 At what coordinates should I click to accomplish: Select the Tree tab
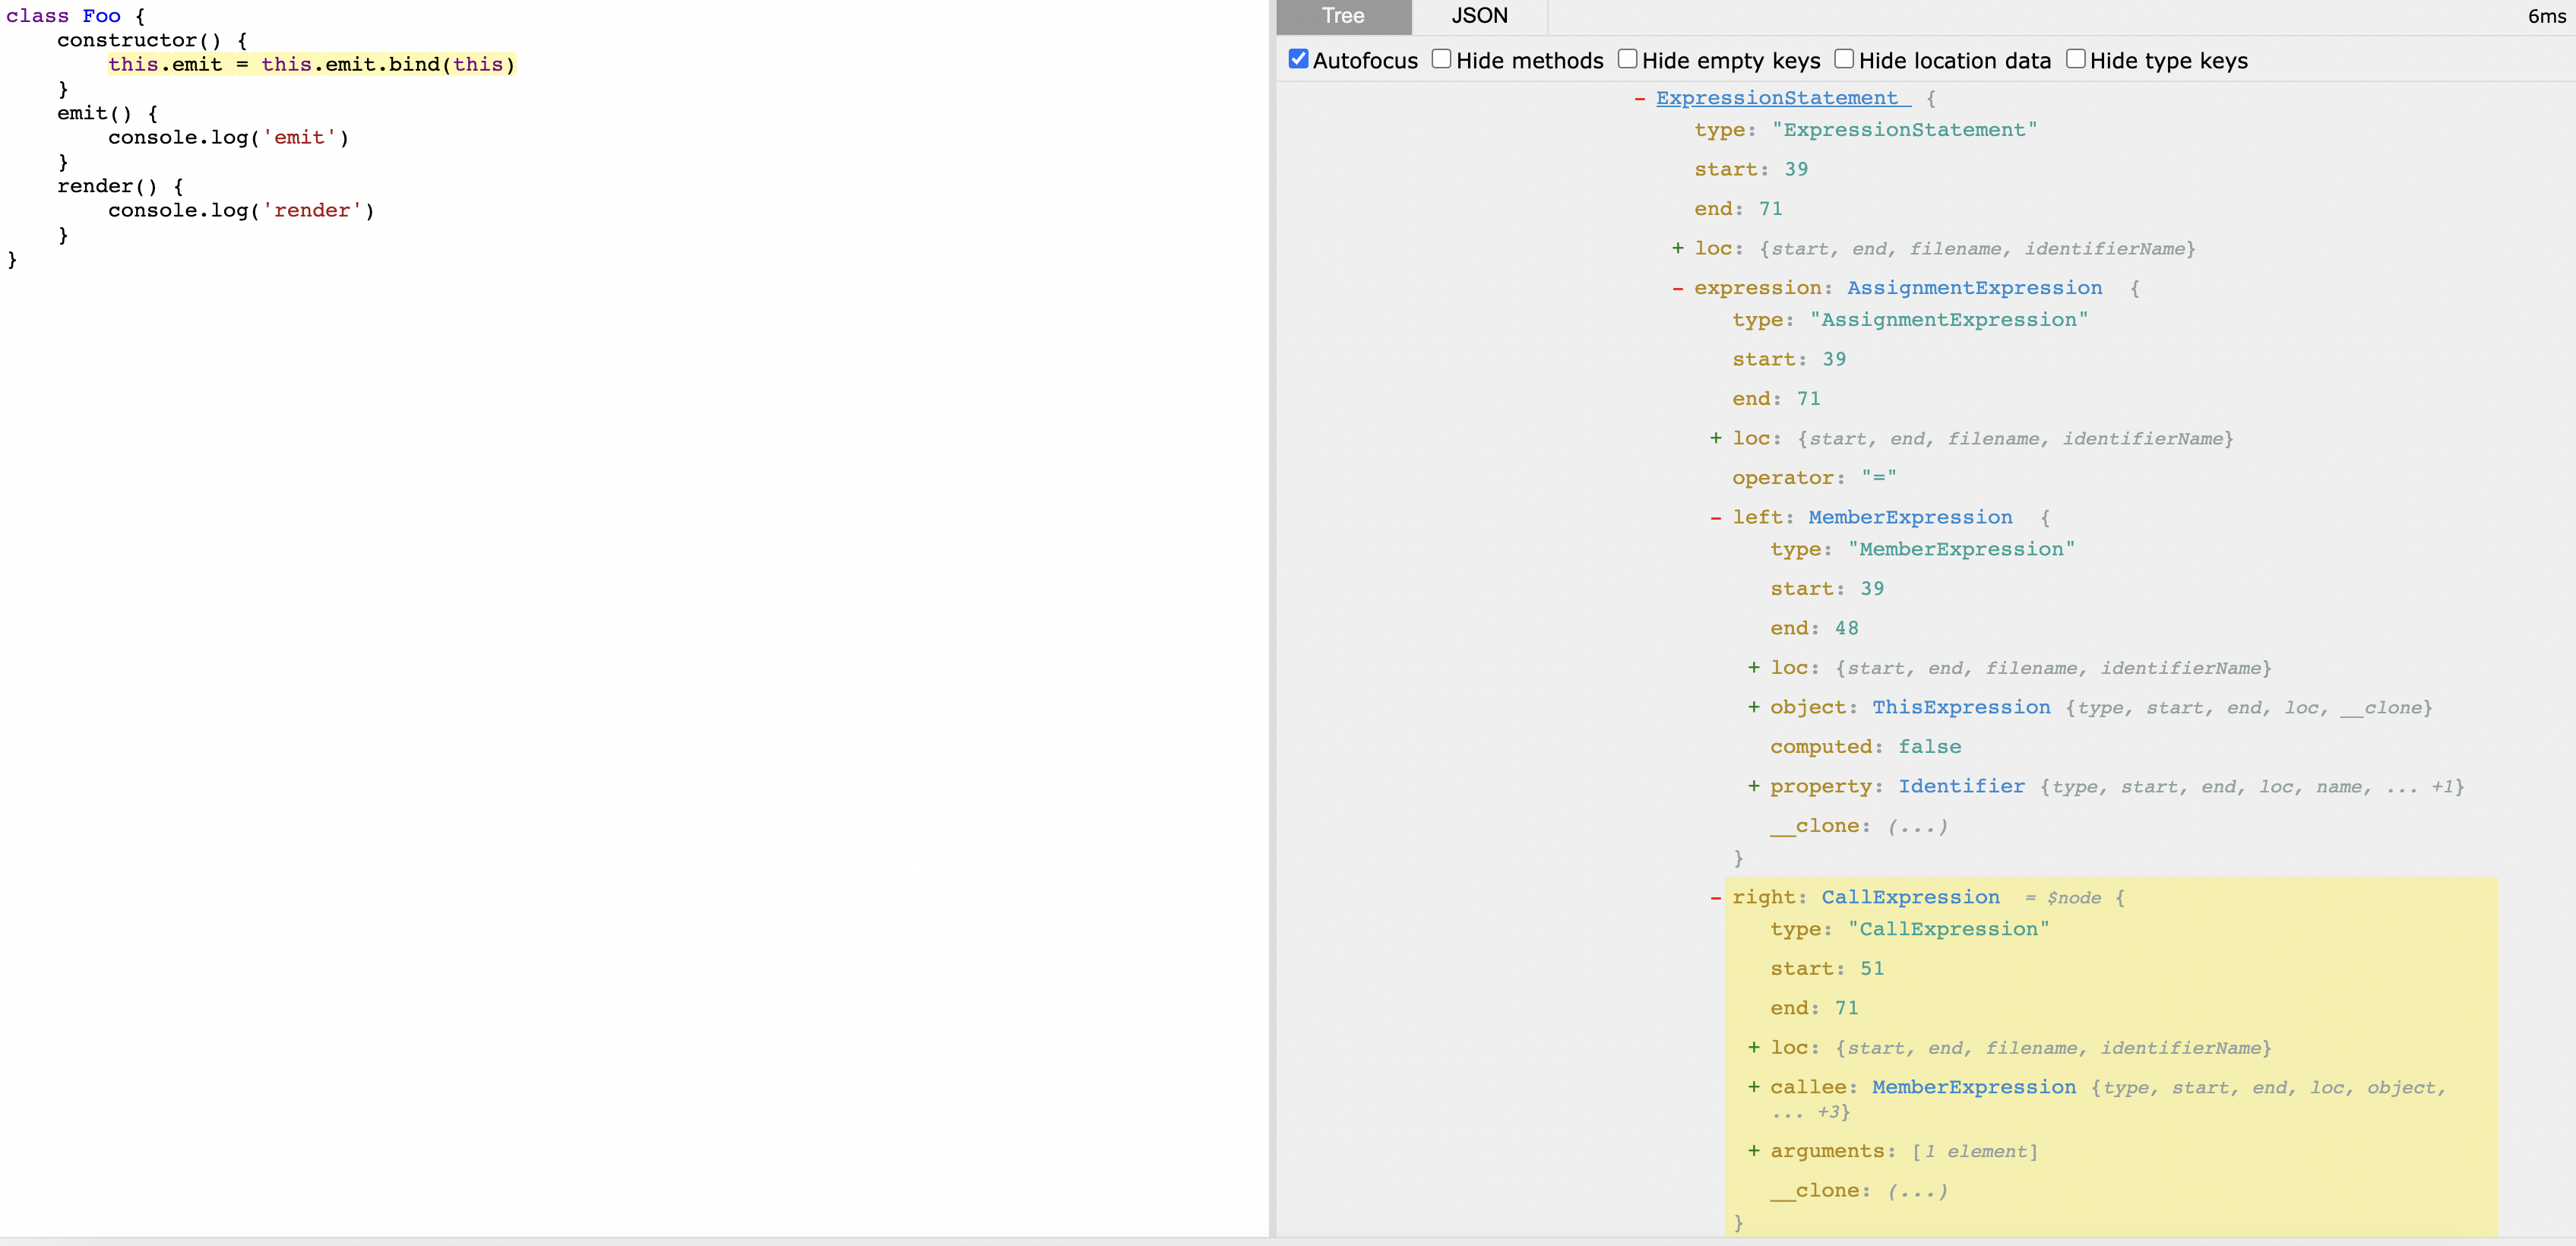coord(1343,16)
